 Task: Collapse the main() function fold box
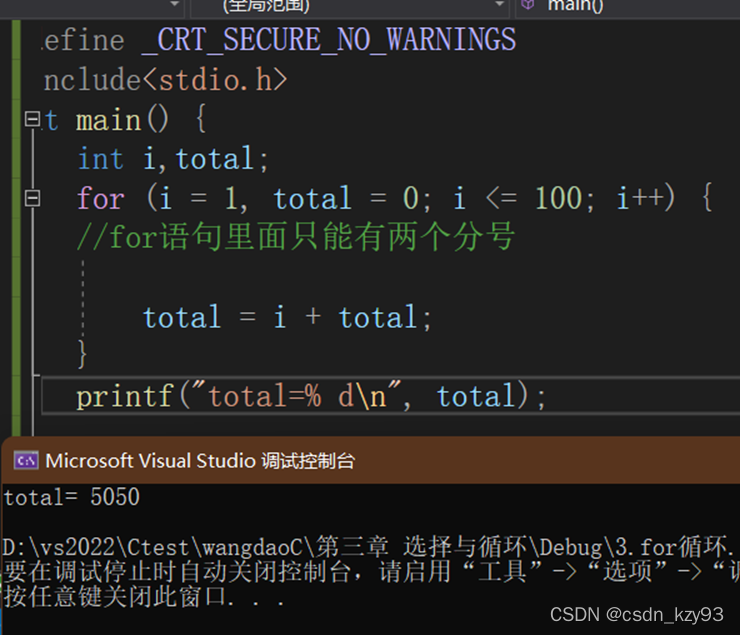tap(32, 119)
